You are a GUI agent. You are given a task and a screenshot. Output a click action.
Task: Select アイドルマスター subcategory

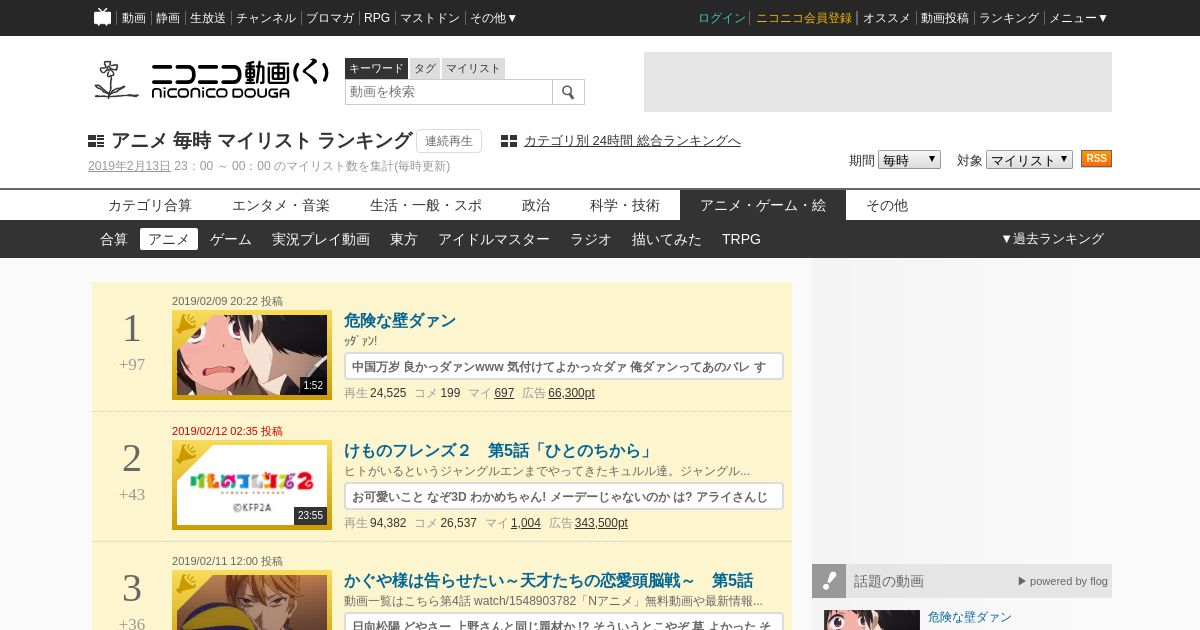494,239
